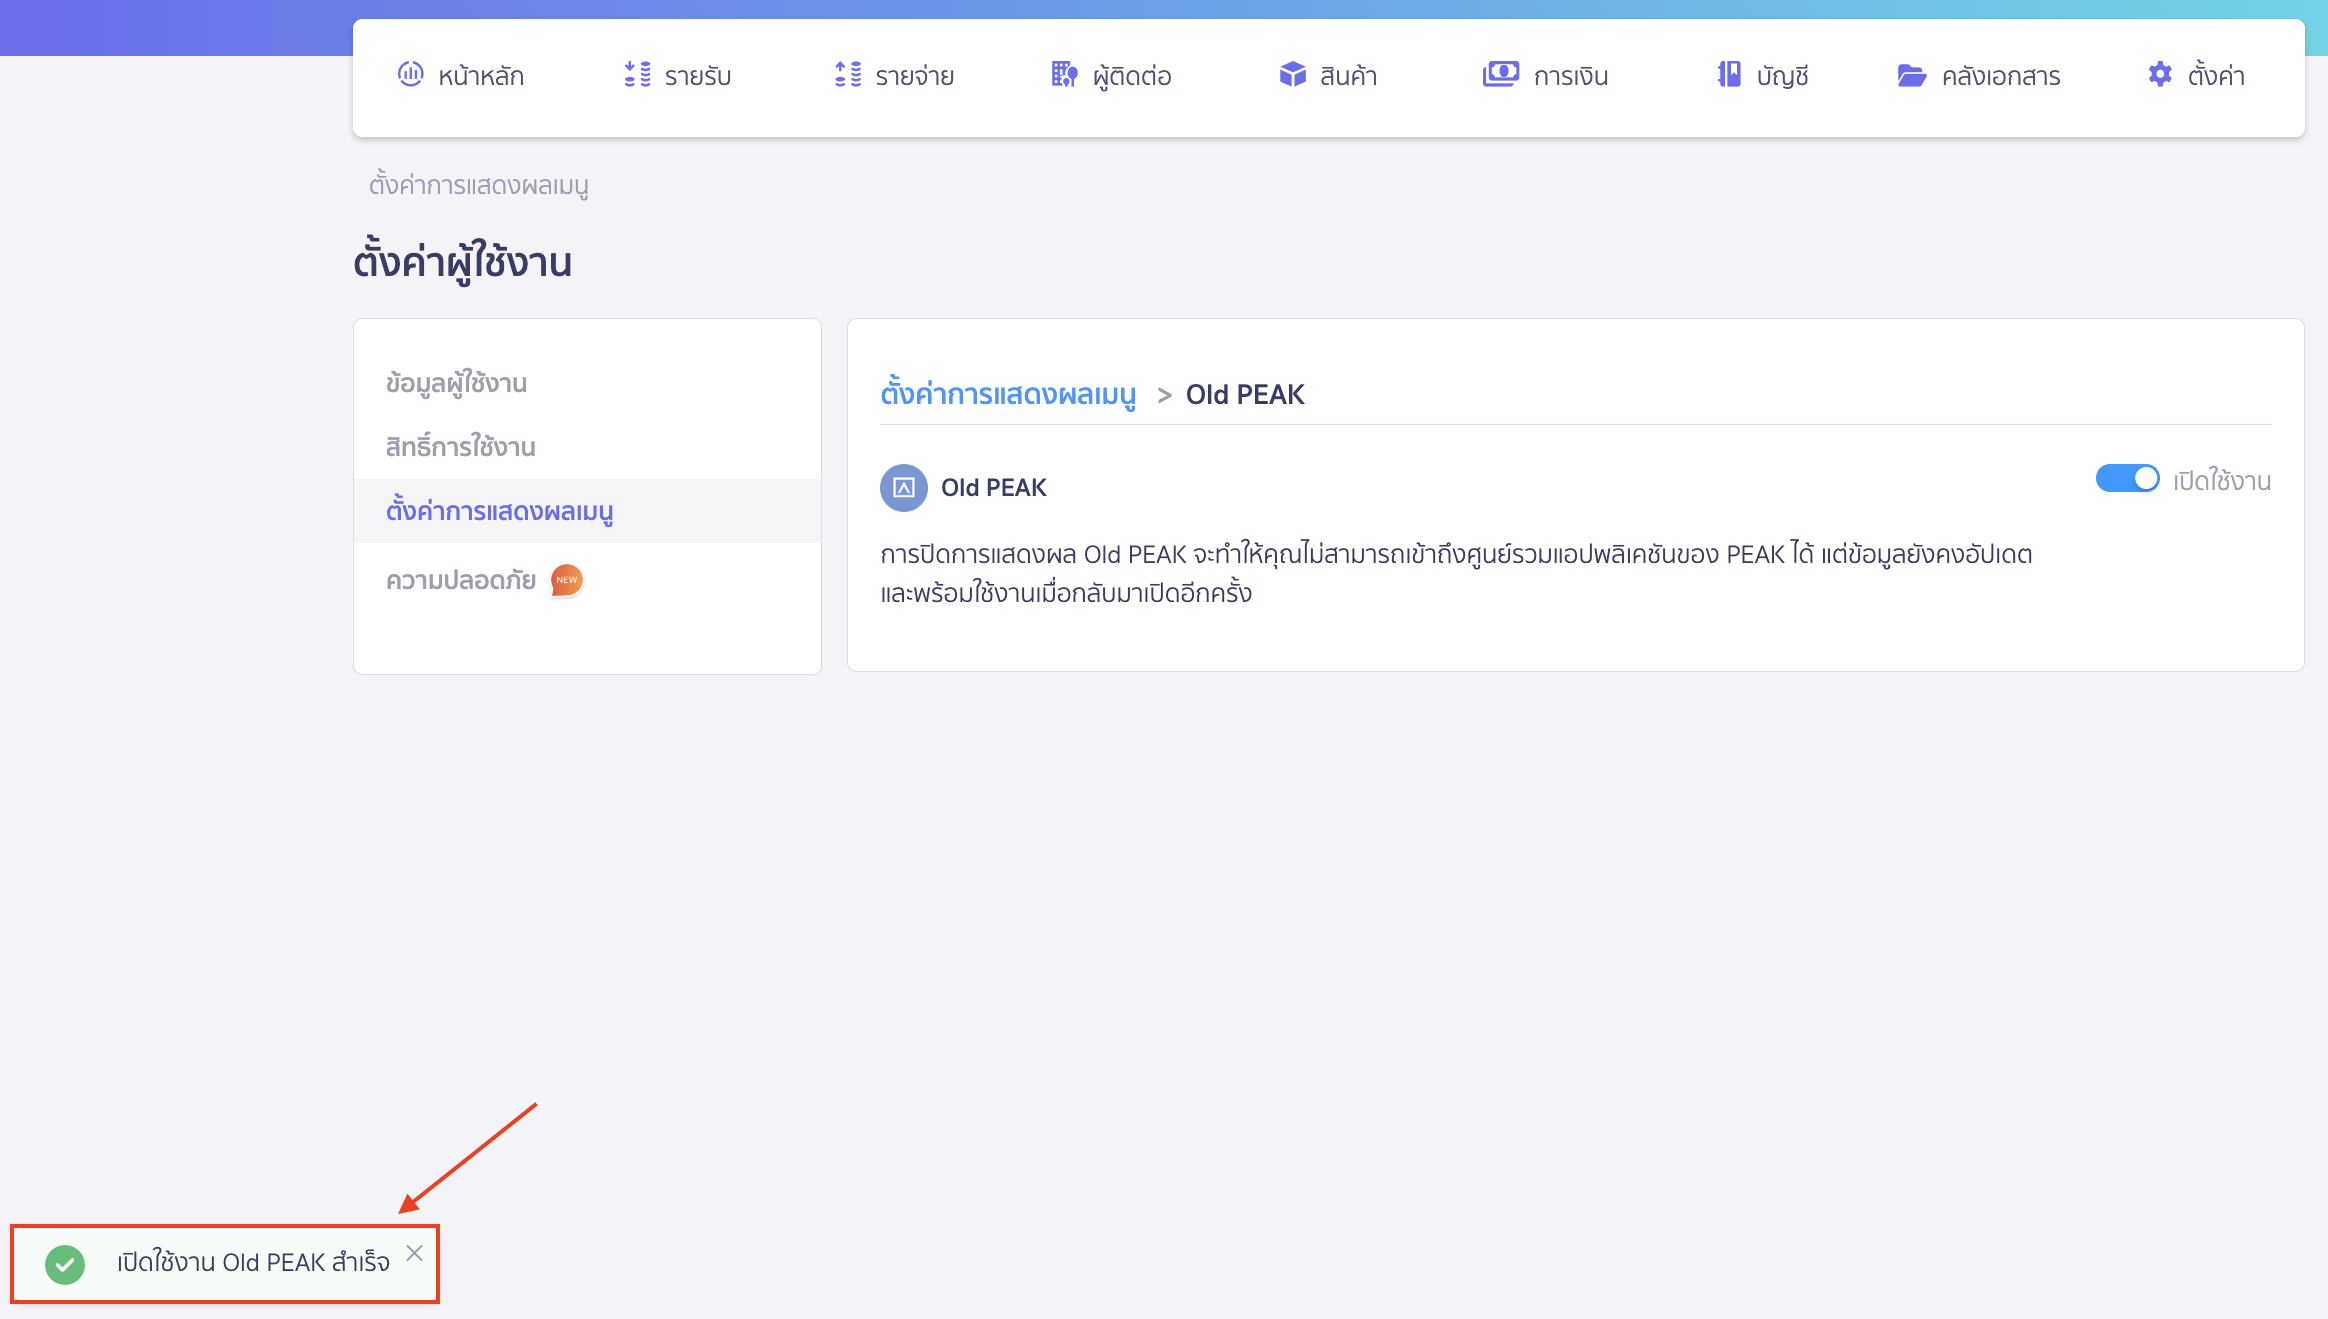Click the ผู้ติดต่อ contacts building icon

[x=1064, y=75]
